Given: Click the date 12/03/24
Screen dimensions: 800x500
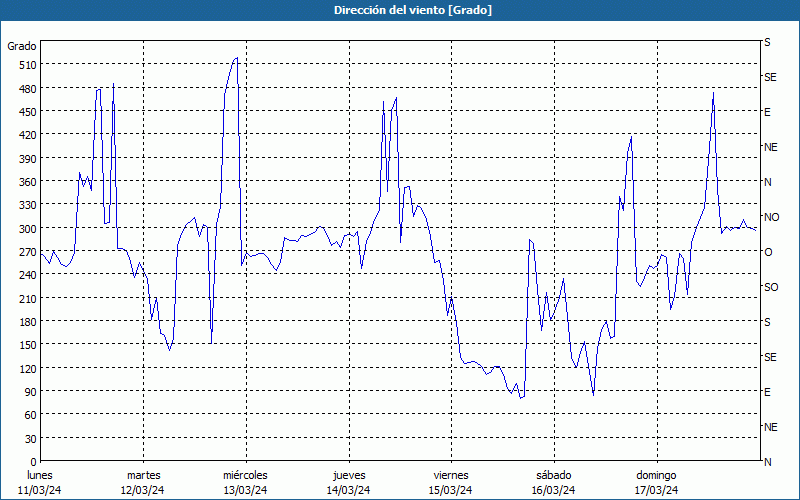Looking at the screenshot, I should tap(142, 490).
